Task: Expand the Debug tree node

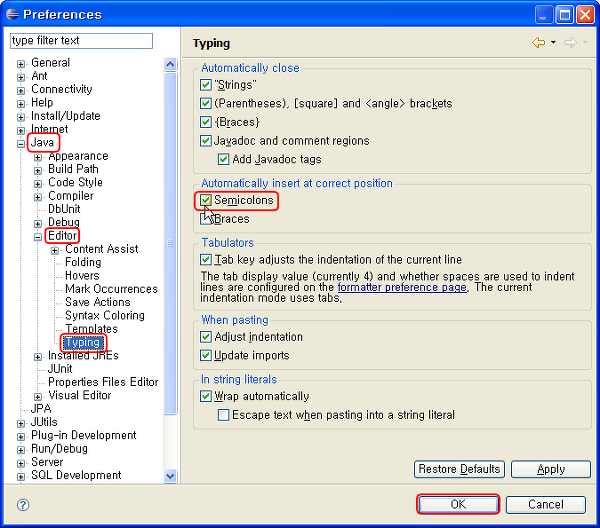Action: tap(38, 223)
